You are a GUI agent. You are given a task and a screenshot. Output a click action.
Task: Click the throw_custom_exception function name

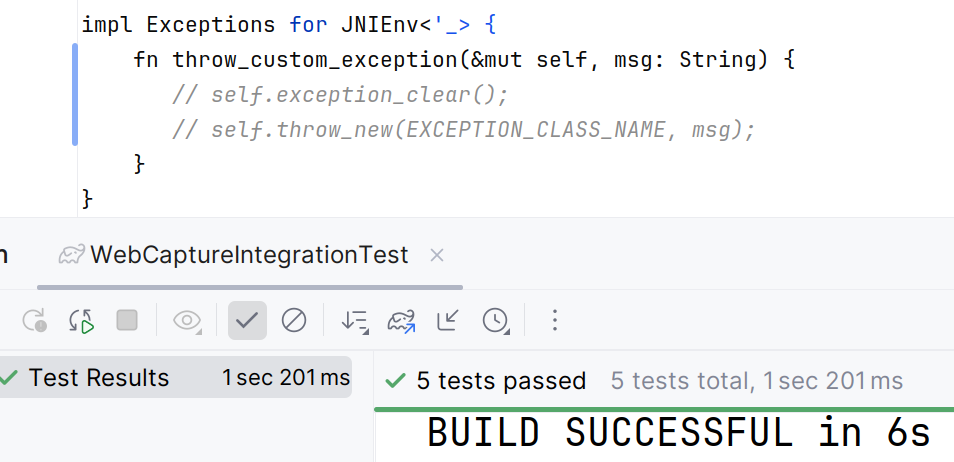click(314, 60)
